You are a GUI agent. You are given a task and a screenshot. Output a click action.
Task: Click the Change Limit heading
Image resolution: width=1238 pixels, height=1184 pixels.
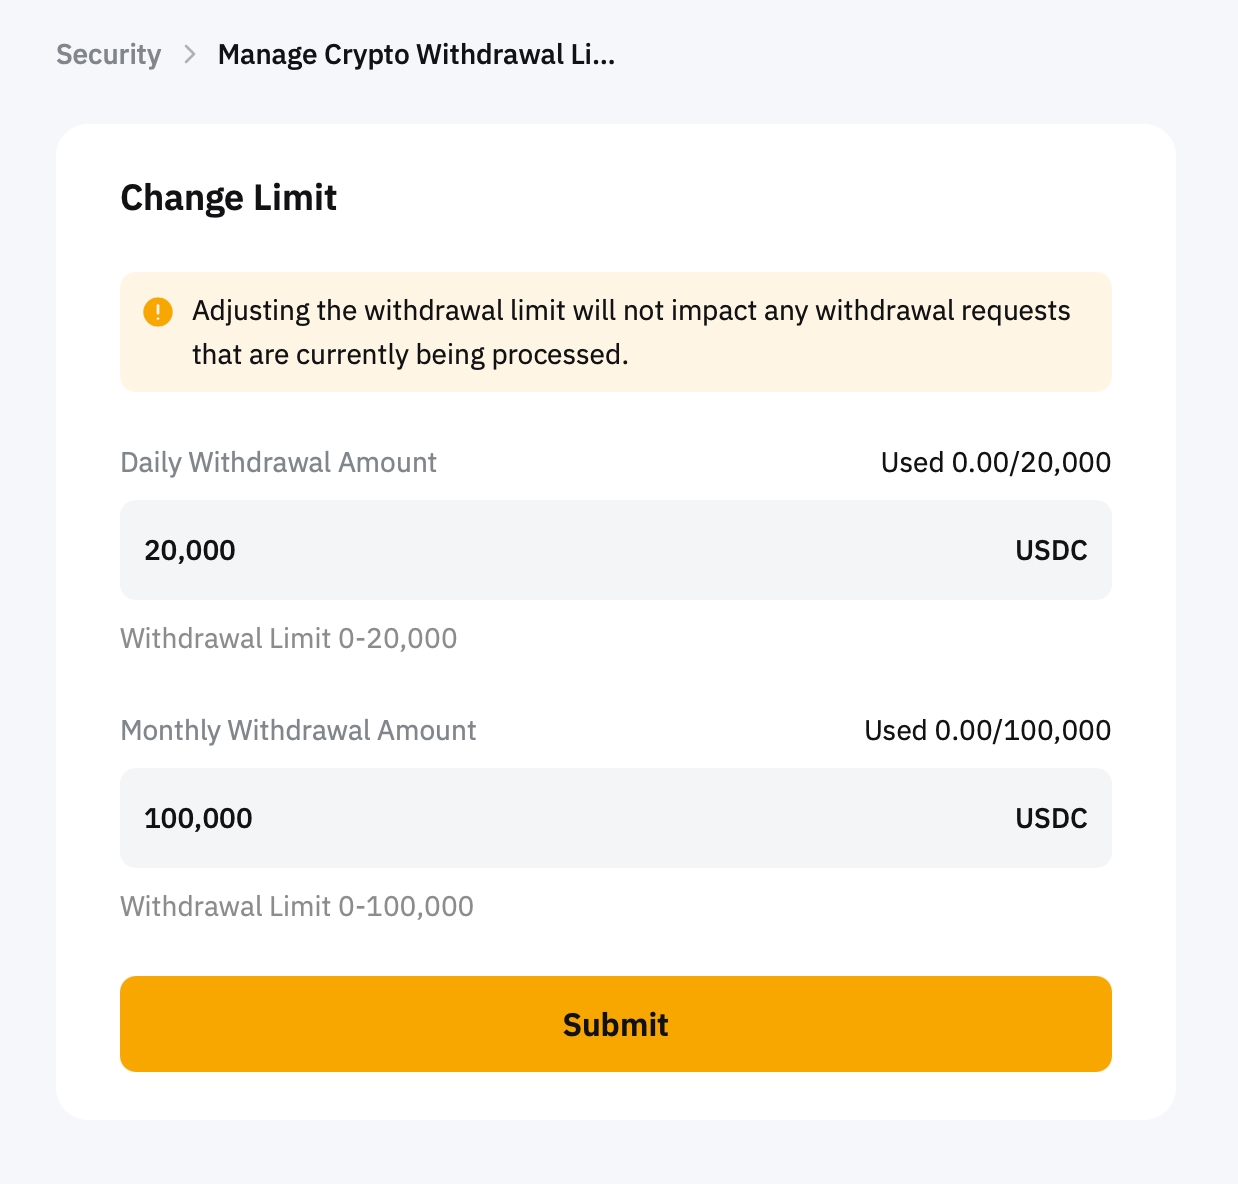(228, 198)
